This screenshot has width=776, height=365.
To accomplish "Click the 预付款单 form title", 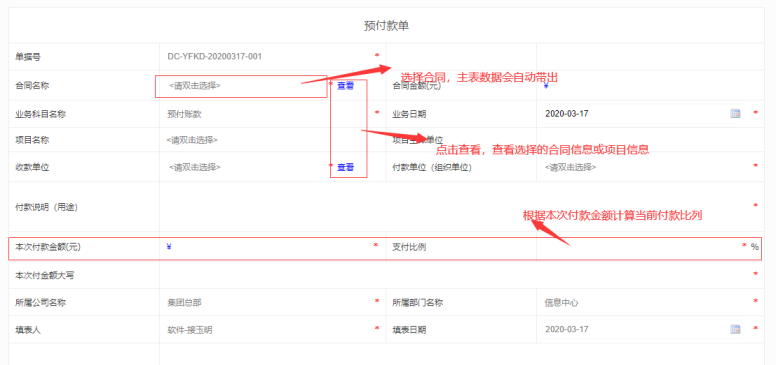I will pos(387,26).
